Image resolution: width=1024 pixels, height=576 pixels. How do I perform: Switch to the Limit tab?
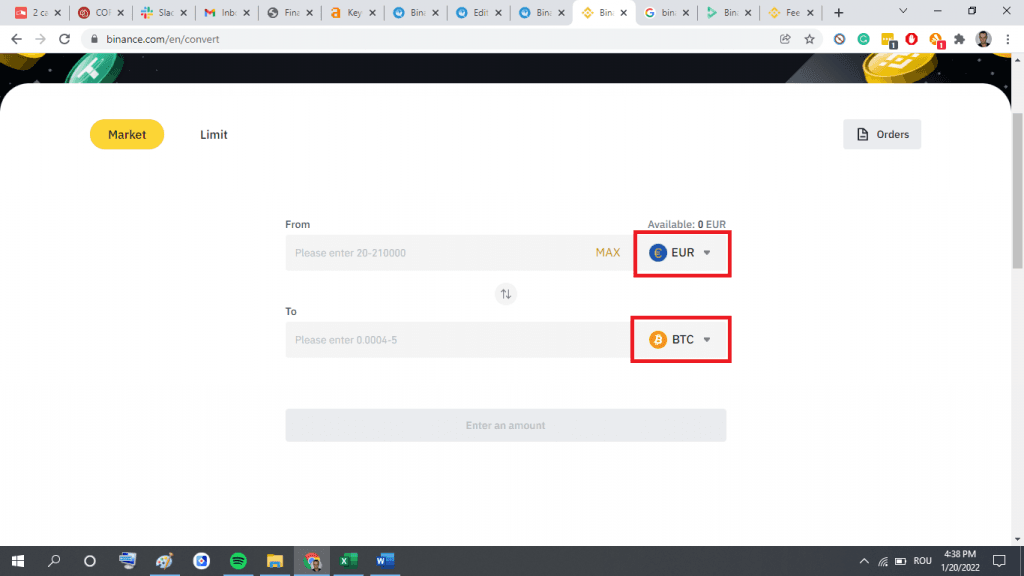[214, 134]
